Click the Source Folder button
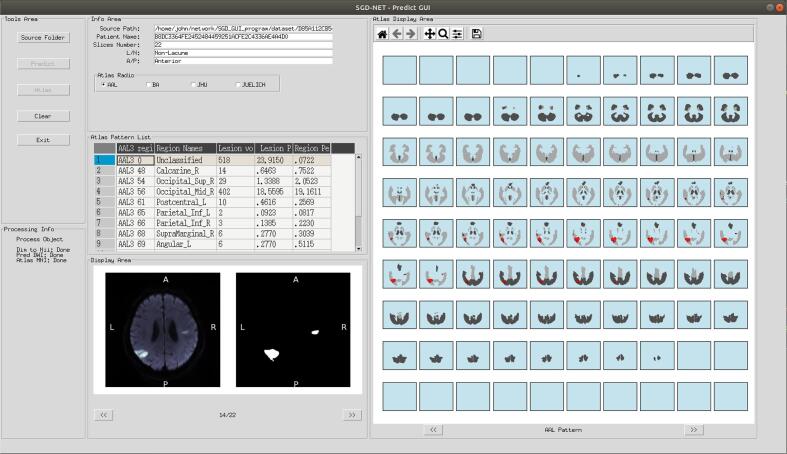Screen dimensions: 787x454 click(x=43, y=38)
